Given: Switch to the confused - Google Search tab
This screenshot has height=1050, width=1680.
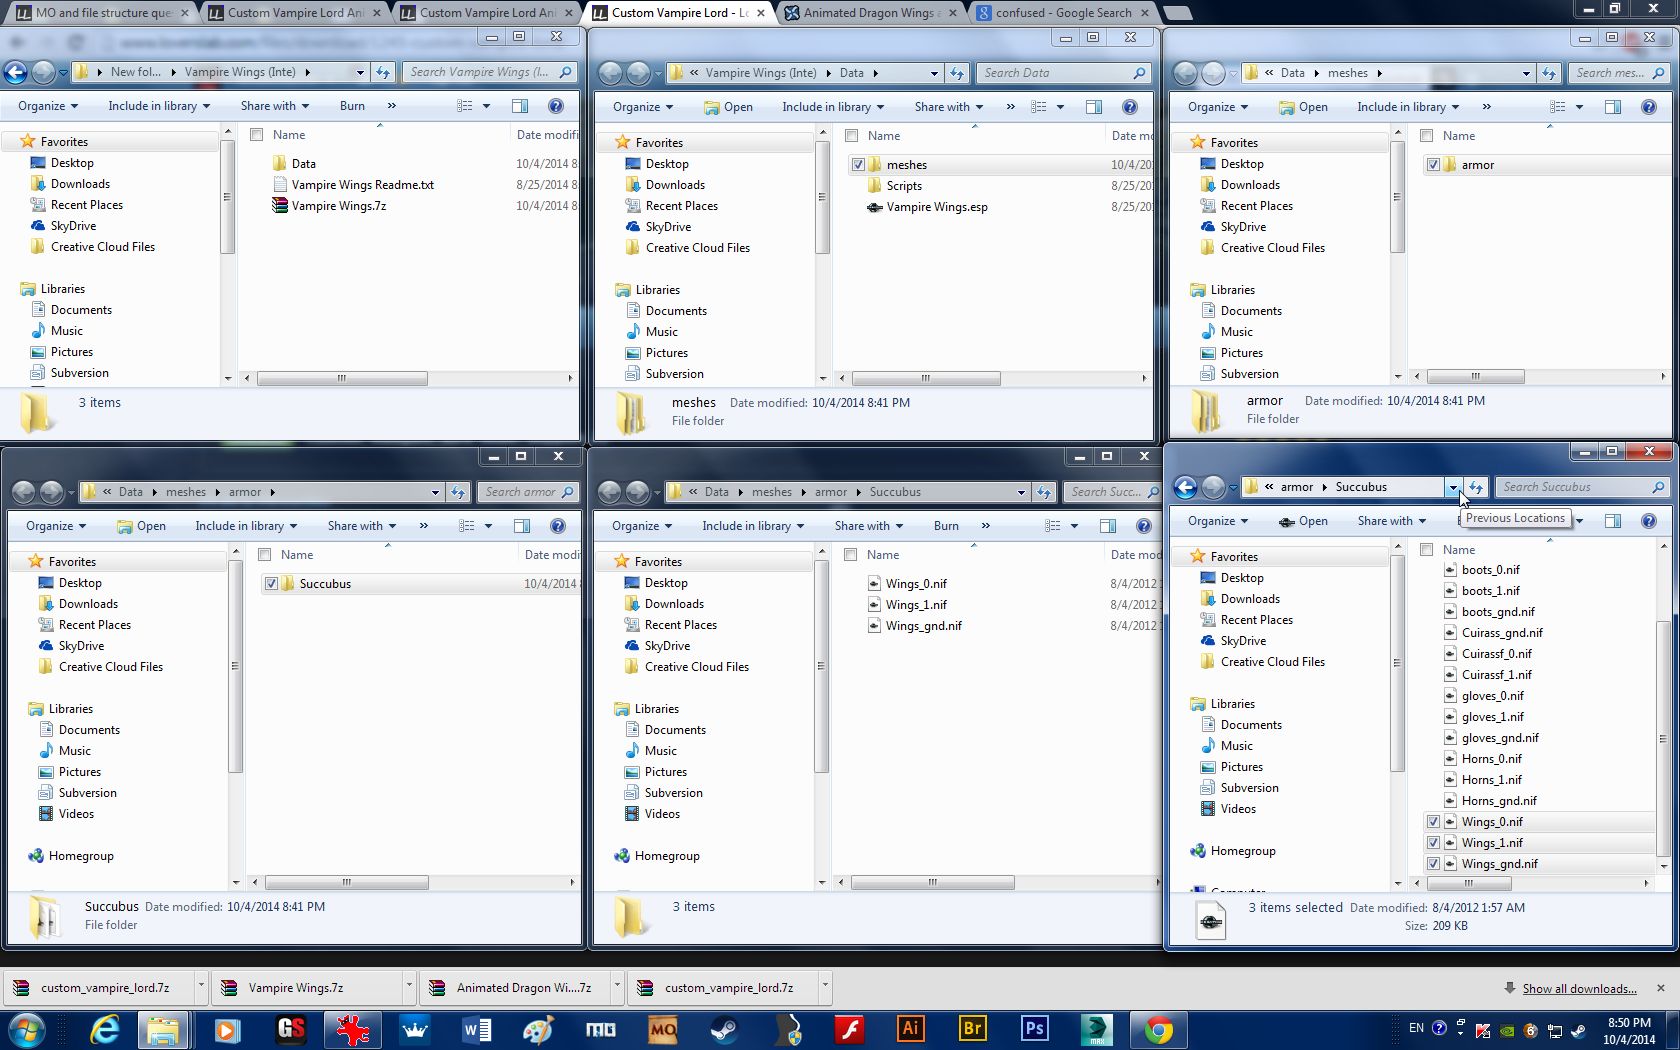Looking at the screenshot, I should (x=1062, y=13).
